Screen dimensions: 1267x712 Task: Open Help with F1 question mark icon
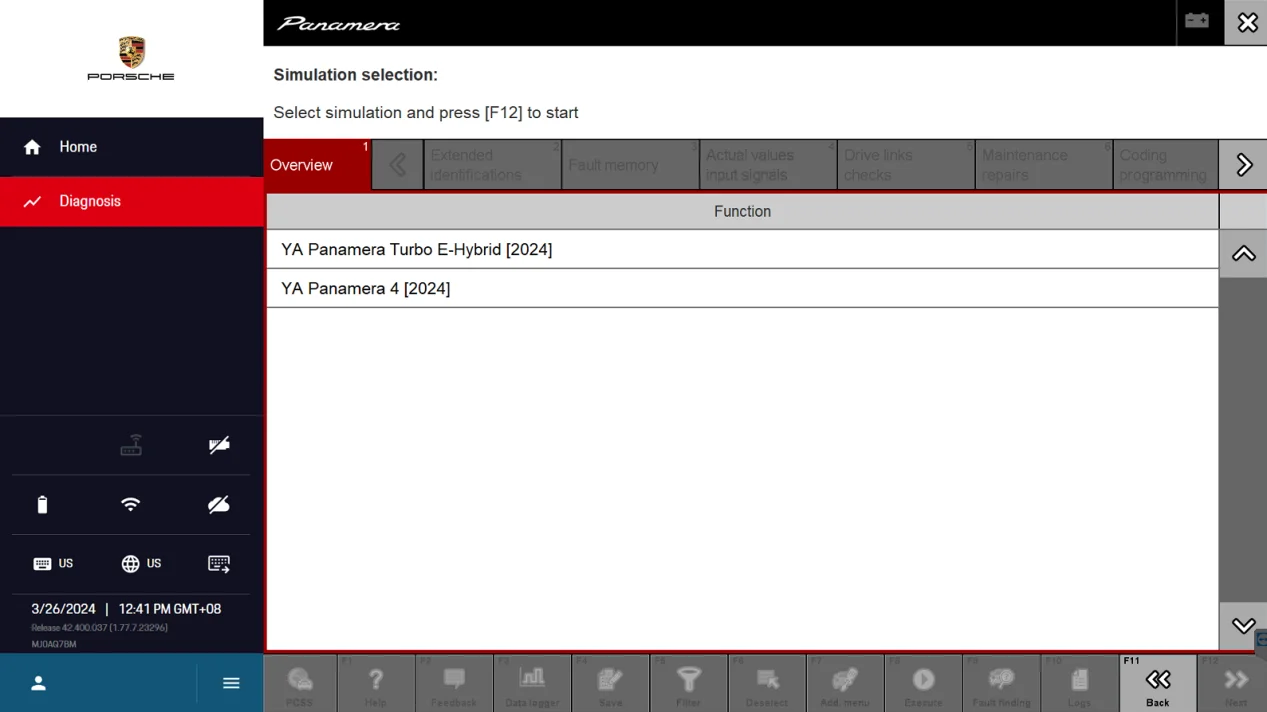[376, 684]
